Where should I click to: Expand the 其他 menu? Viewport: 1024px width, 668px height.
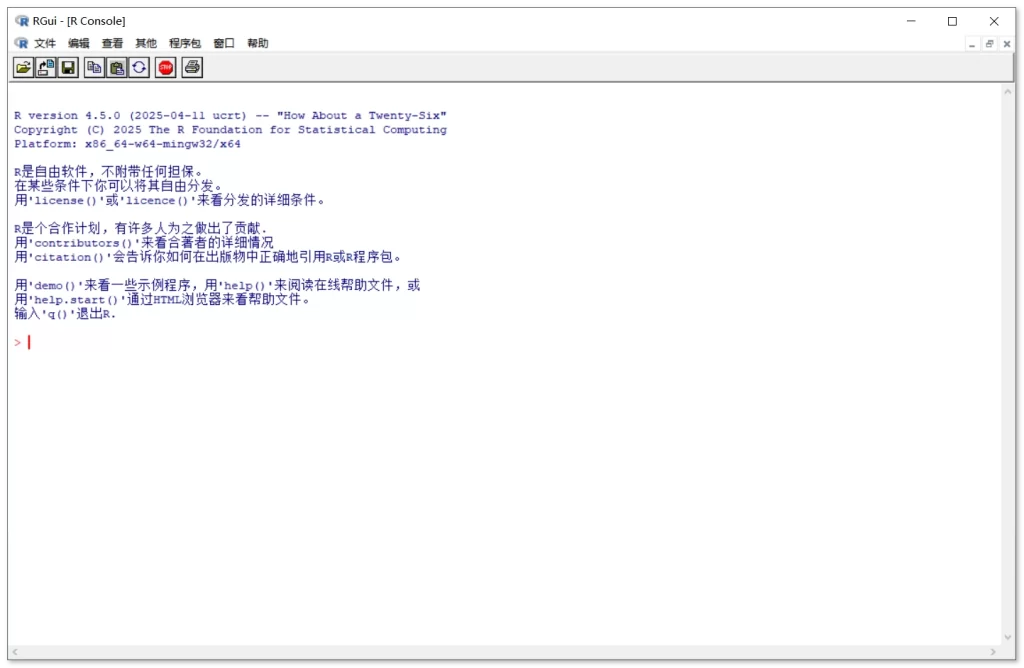pyautogui.click(x=146, y=43)
